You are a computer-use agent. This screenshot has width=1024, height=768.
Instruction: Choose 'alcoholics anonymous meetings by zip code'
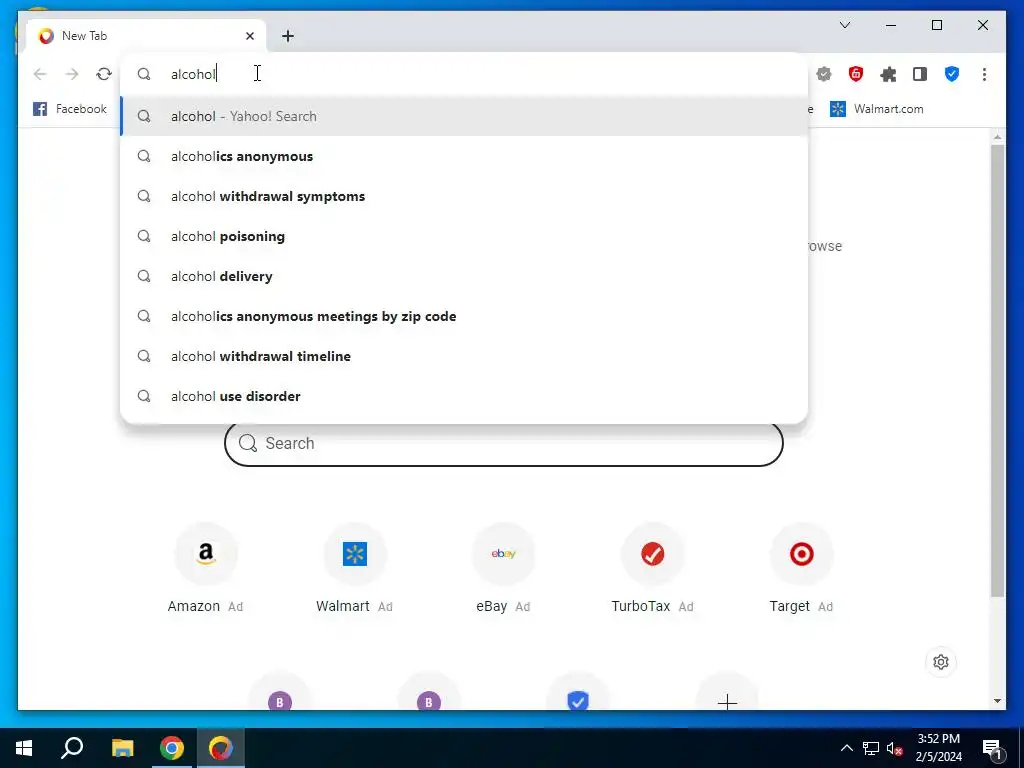point(464,316)
